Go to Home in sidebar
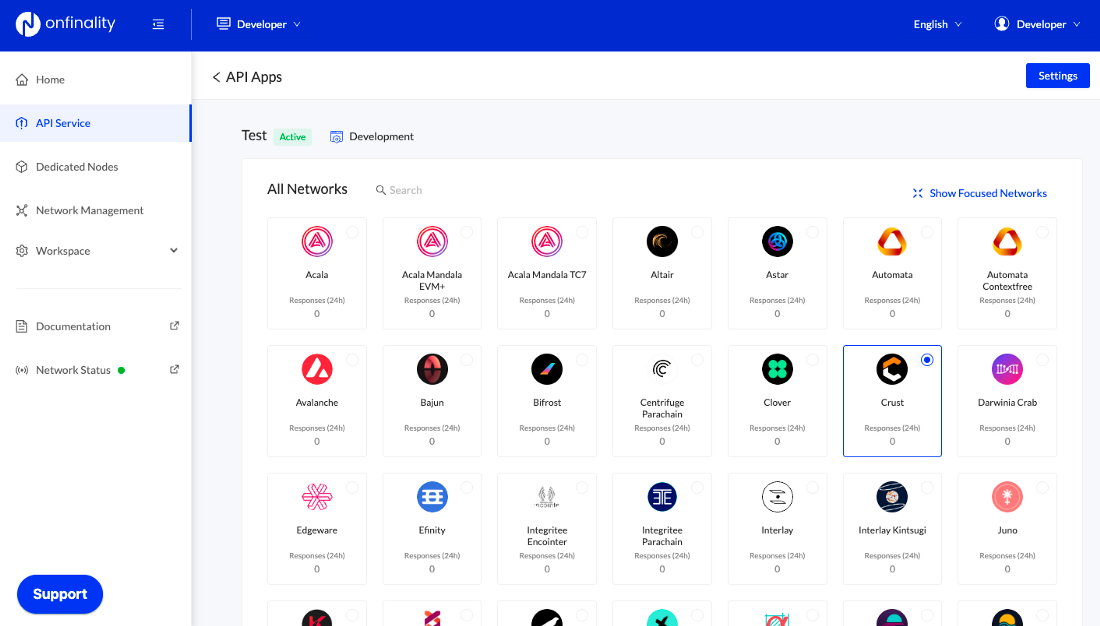 point(95,79)
